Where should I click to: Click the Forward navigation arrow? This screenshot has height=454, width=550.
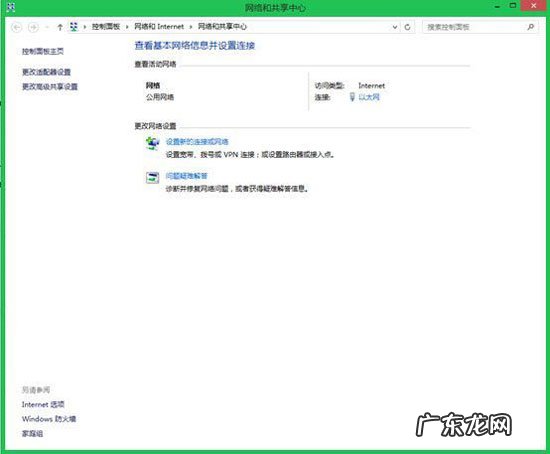pos(33,27)
